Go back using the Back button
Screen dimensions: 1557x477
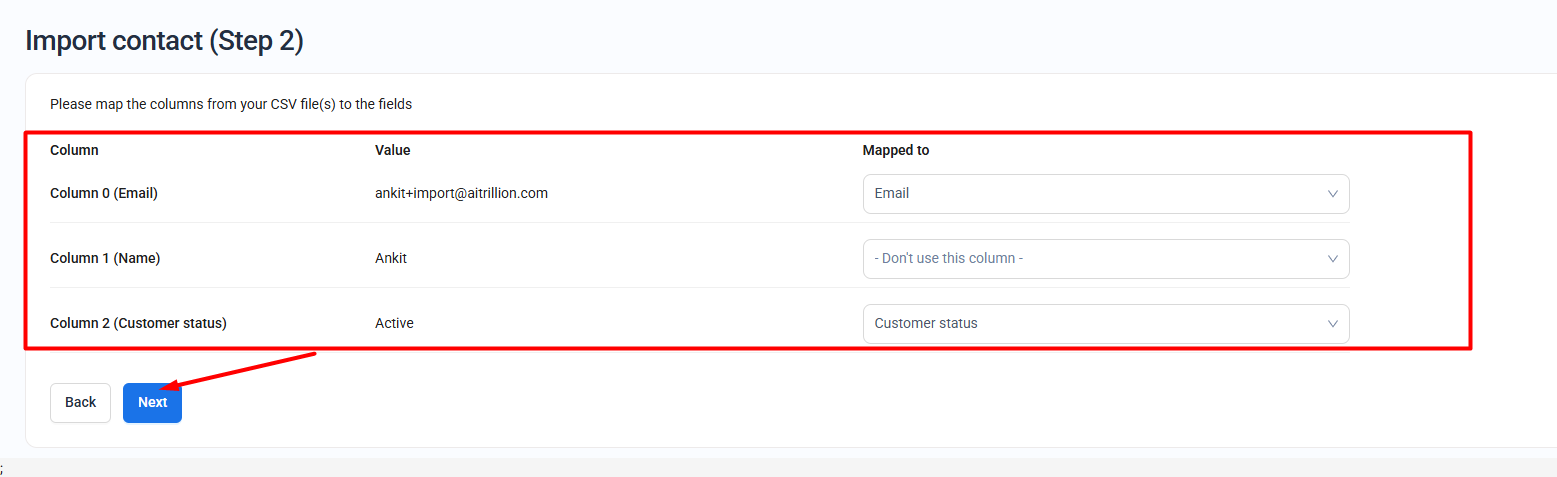tap(80, 402)
